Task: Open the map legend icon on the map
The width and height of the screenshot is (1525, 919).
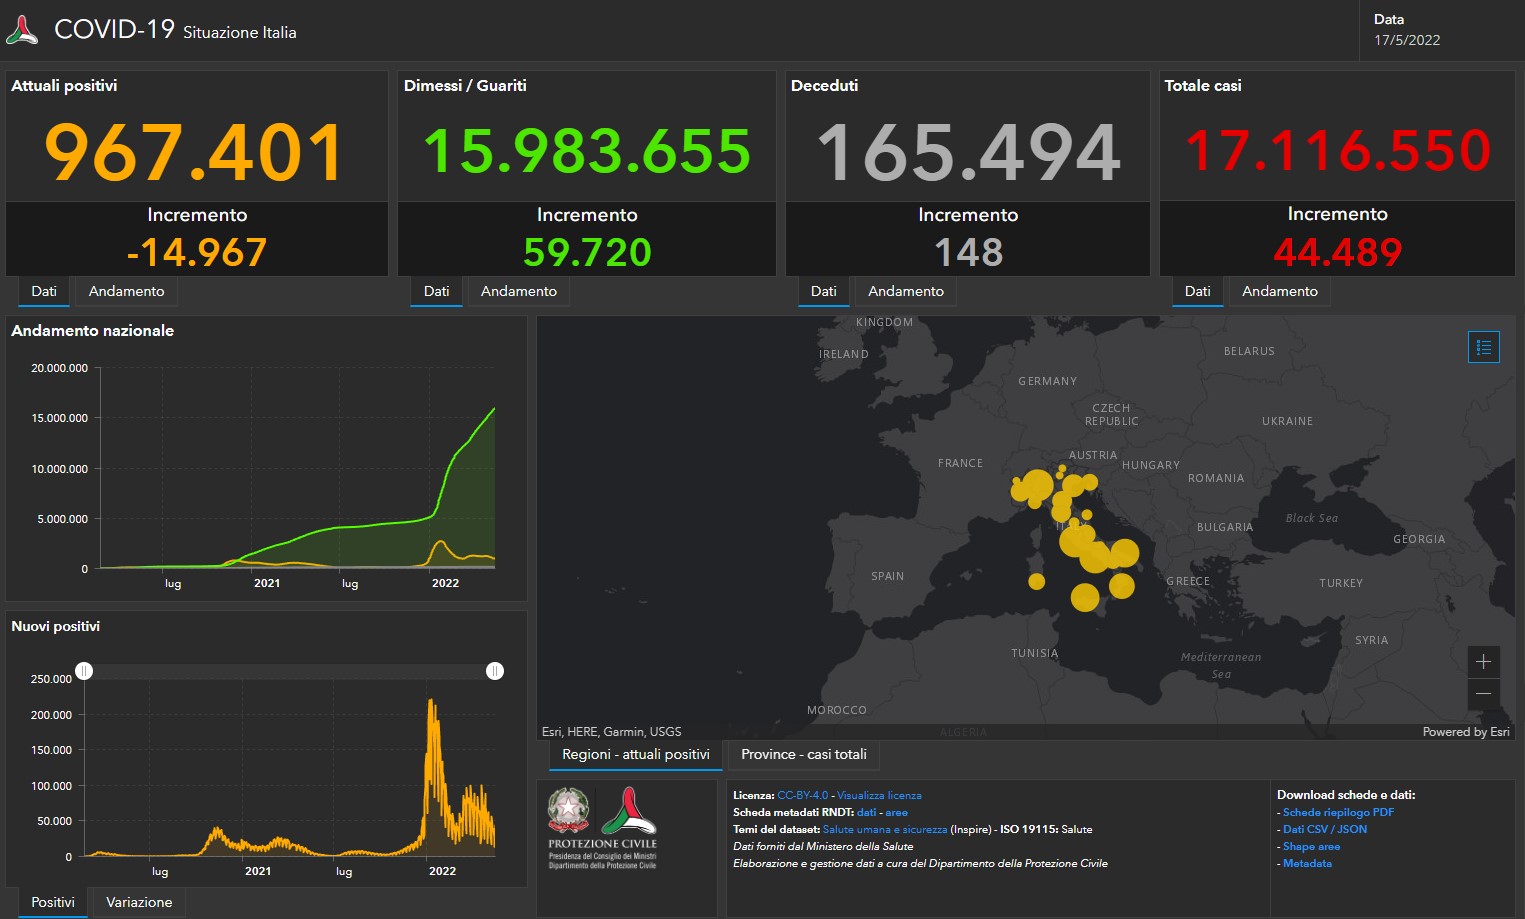Action: point(1484,347)
